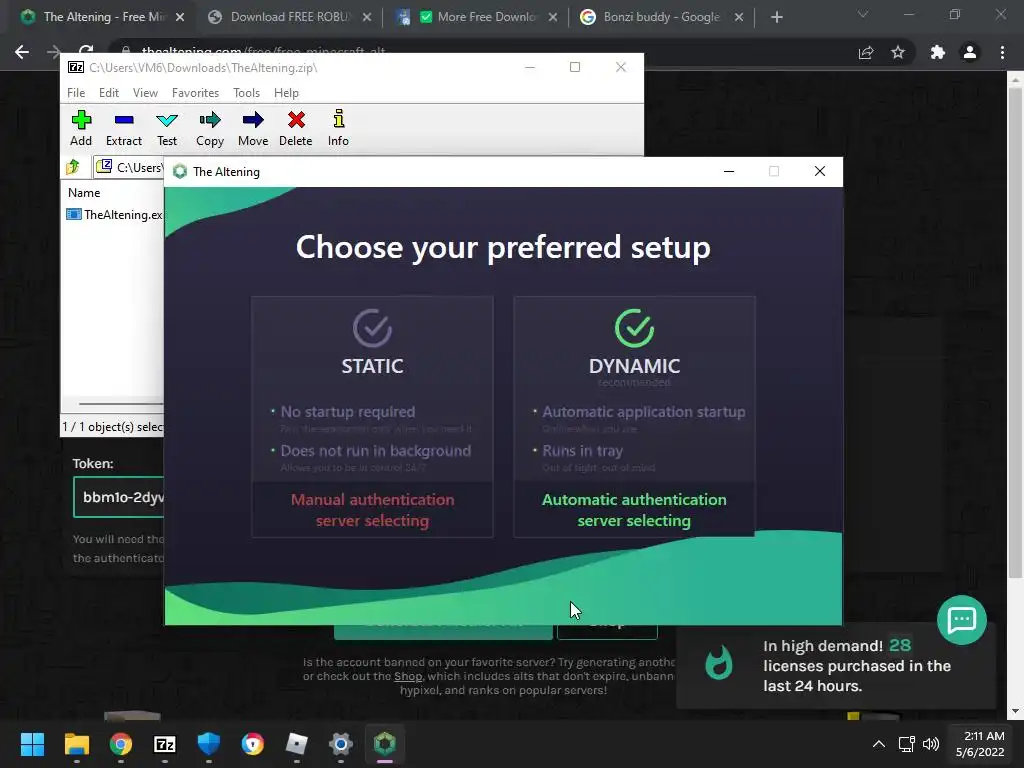Open the Tools menu in 7-Zip

(x=246, y=93)
